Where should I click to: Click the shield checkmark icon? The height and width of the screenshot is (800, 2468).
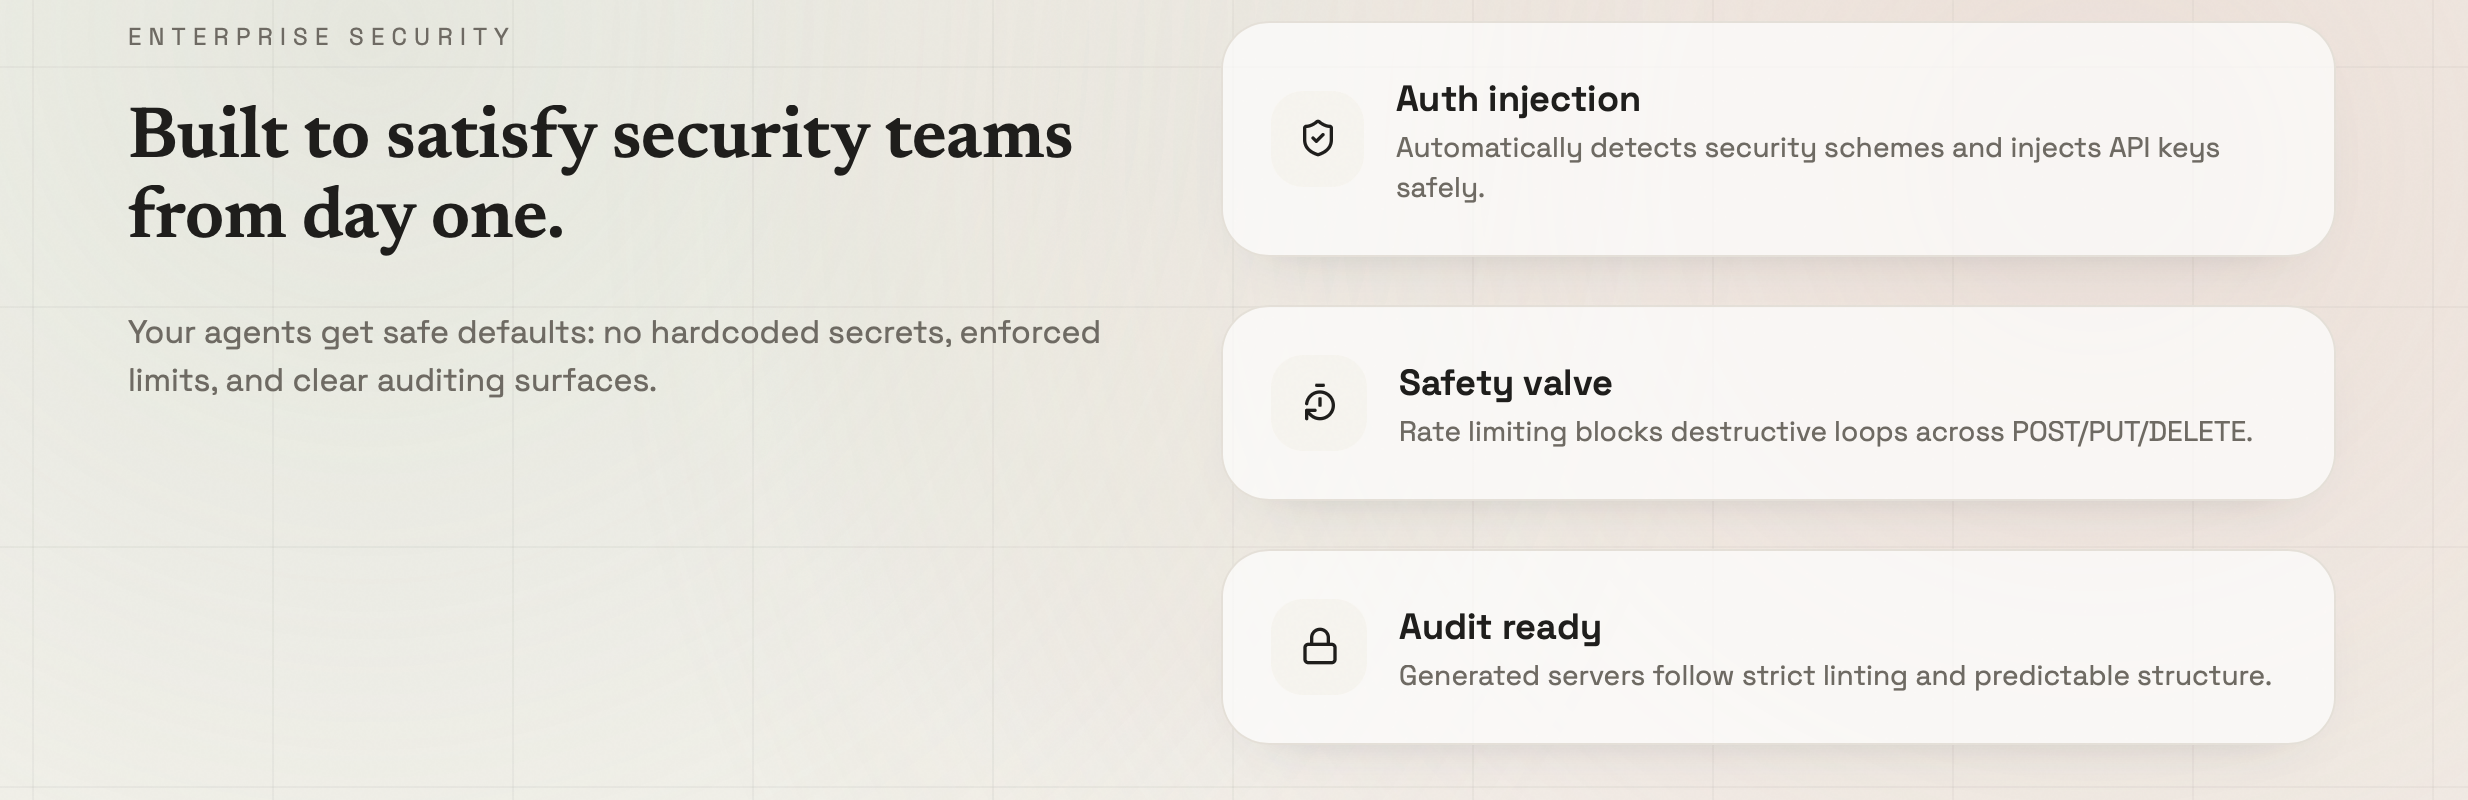tap(1317, 138)
